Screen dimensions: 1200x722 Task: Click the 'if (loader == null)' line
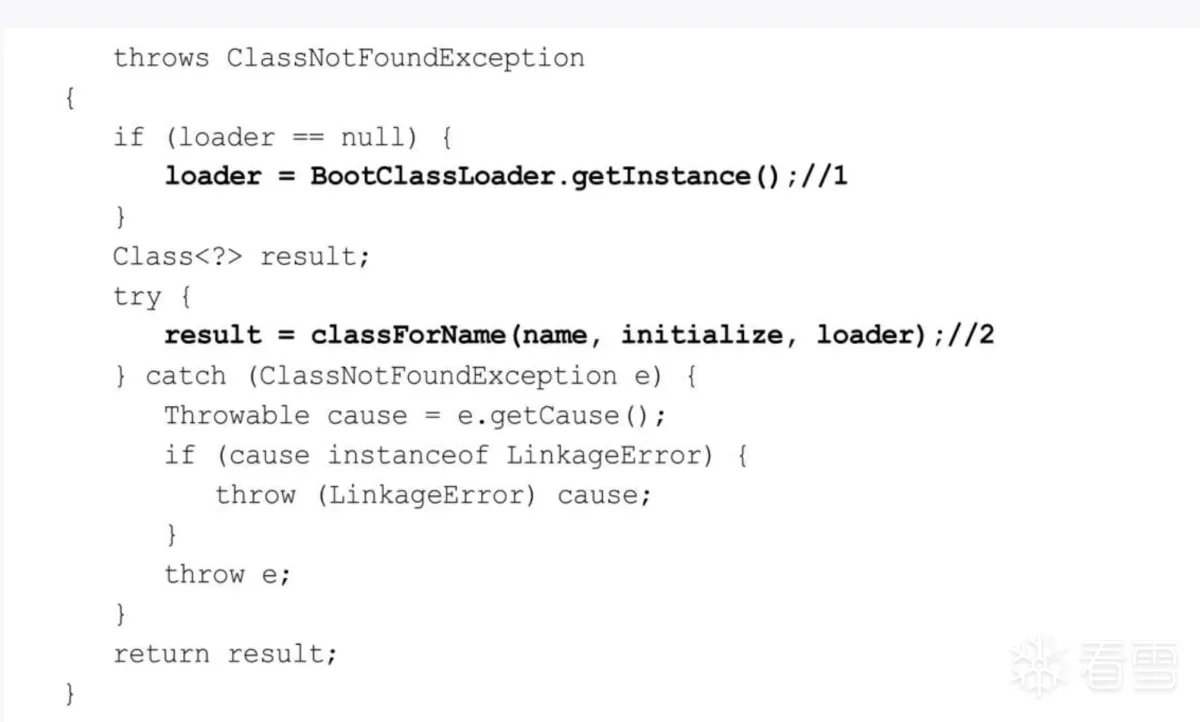(x=283, y=137)
